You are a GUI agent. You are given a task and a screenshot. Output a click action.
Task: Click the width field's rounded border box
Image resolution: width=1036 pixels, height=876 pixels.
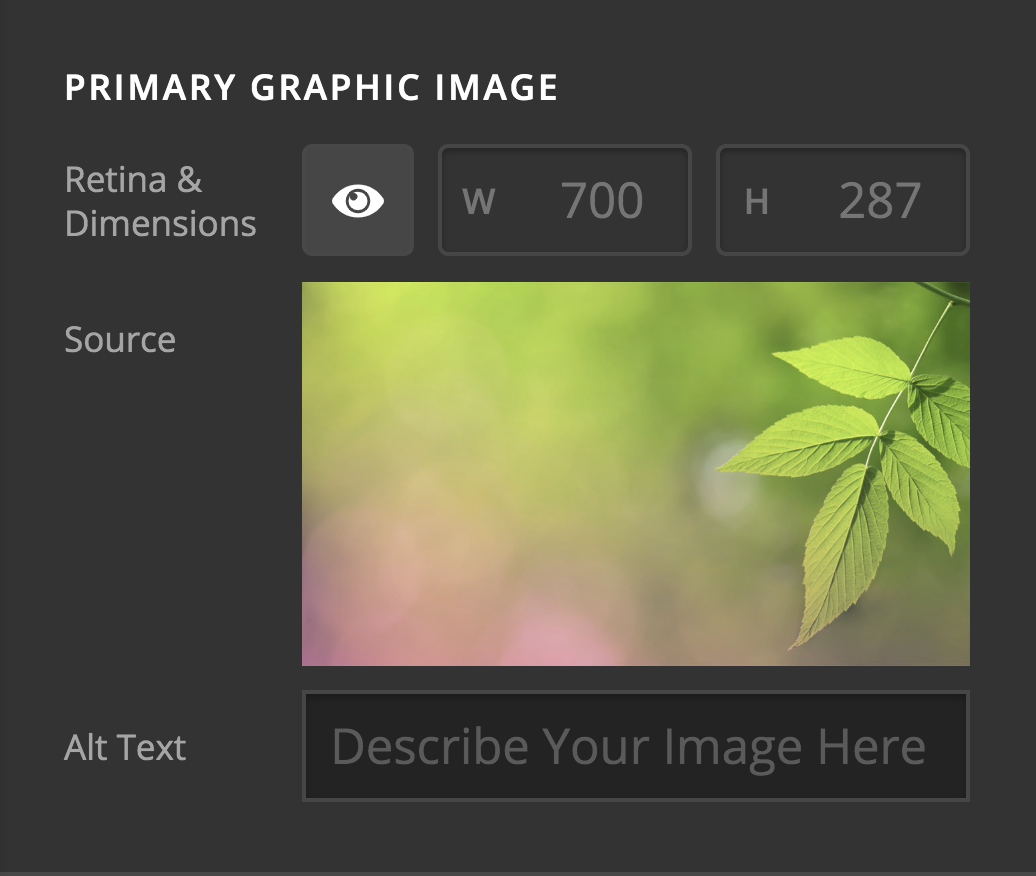(x=564, y=200)
